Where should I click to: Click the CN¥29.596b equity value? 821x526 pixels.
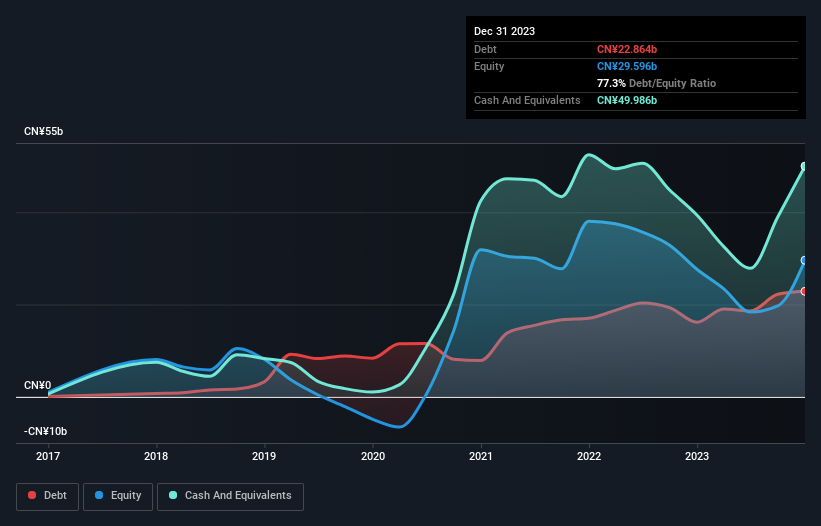(x=627, y=66)
